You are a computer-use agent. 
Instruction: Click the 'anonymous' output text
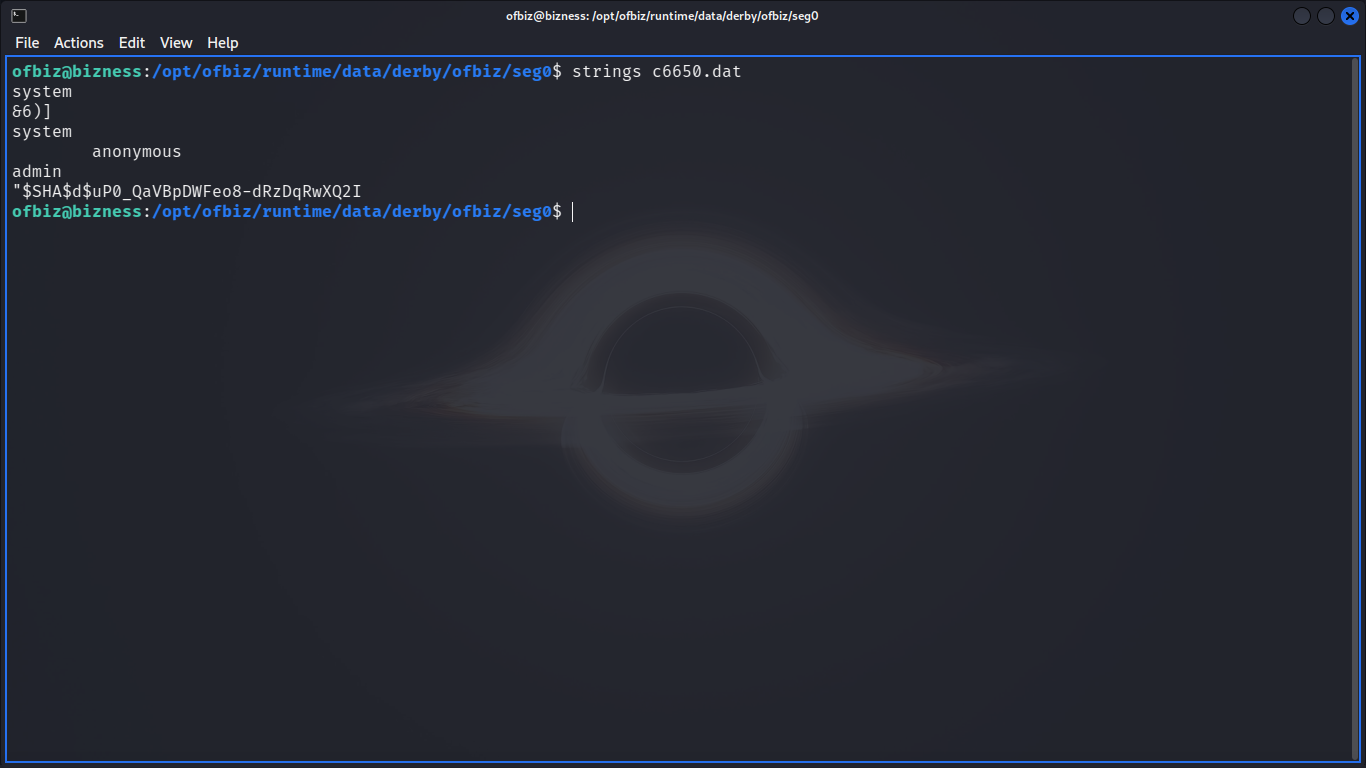tap(137, 152)
